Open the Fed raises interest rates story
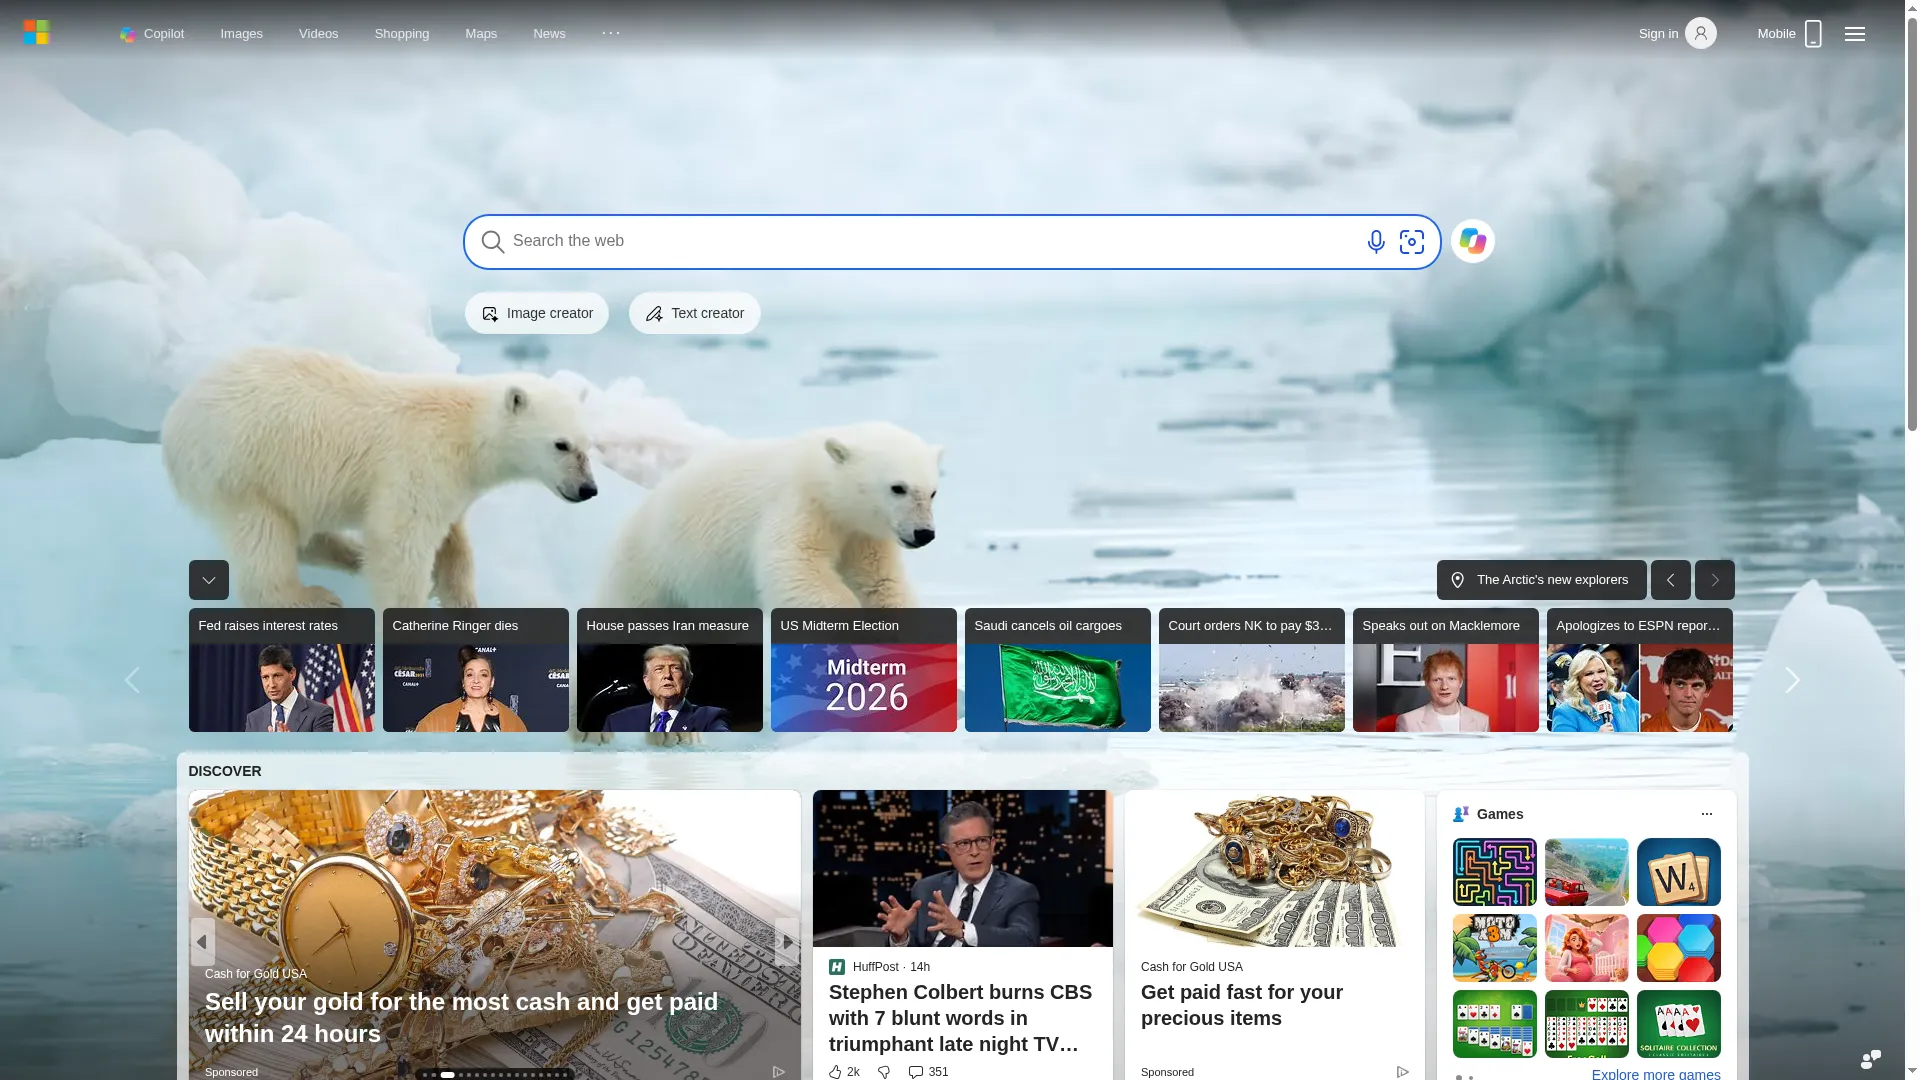Viewport: 1920px width, 1080px height. [x=282, y=670]
